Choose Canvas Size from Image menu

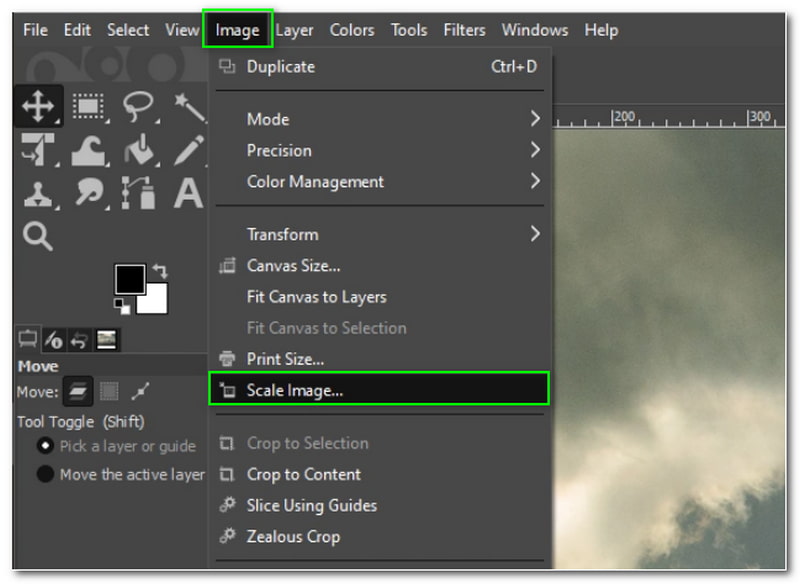click(293, 266)
